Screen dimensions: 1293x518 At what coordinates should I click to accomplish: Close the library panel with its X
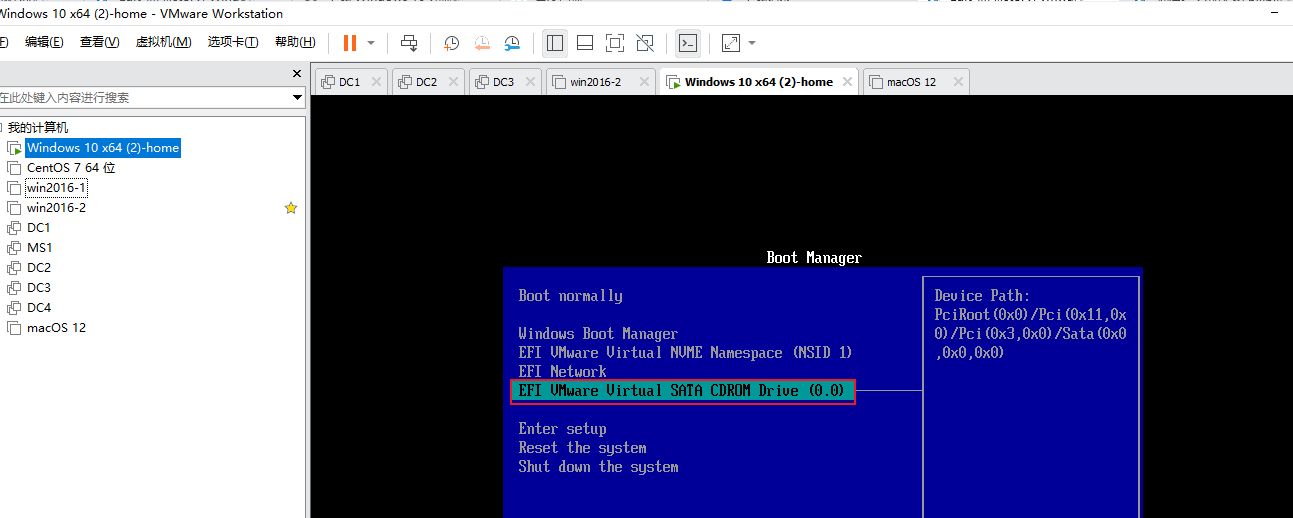[297, 74]
